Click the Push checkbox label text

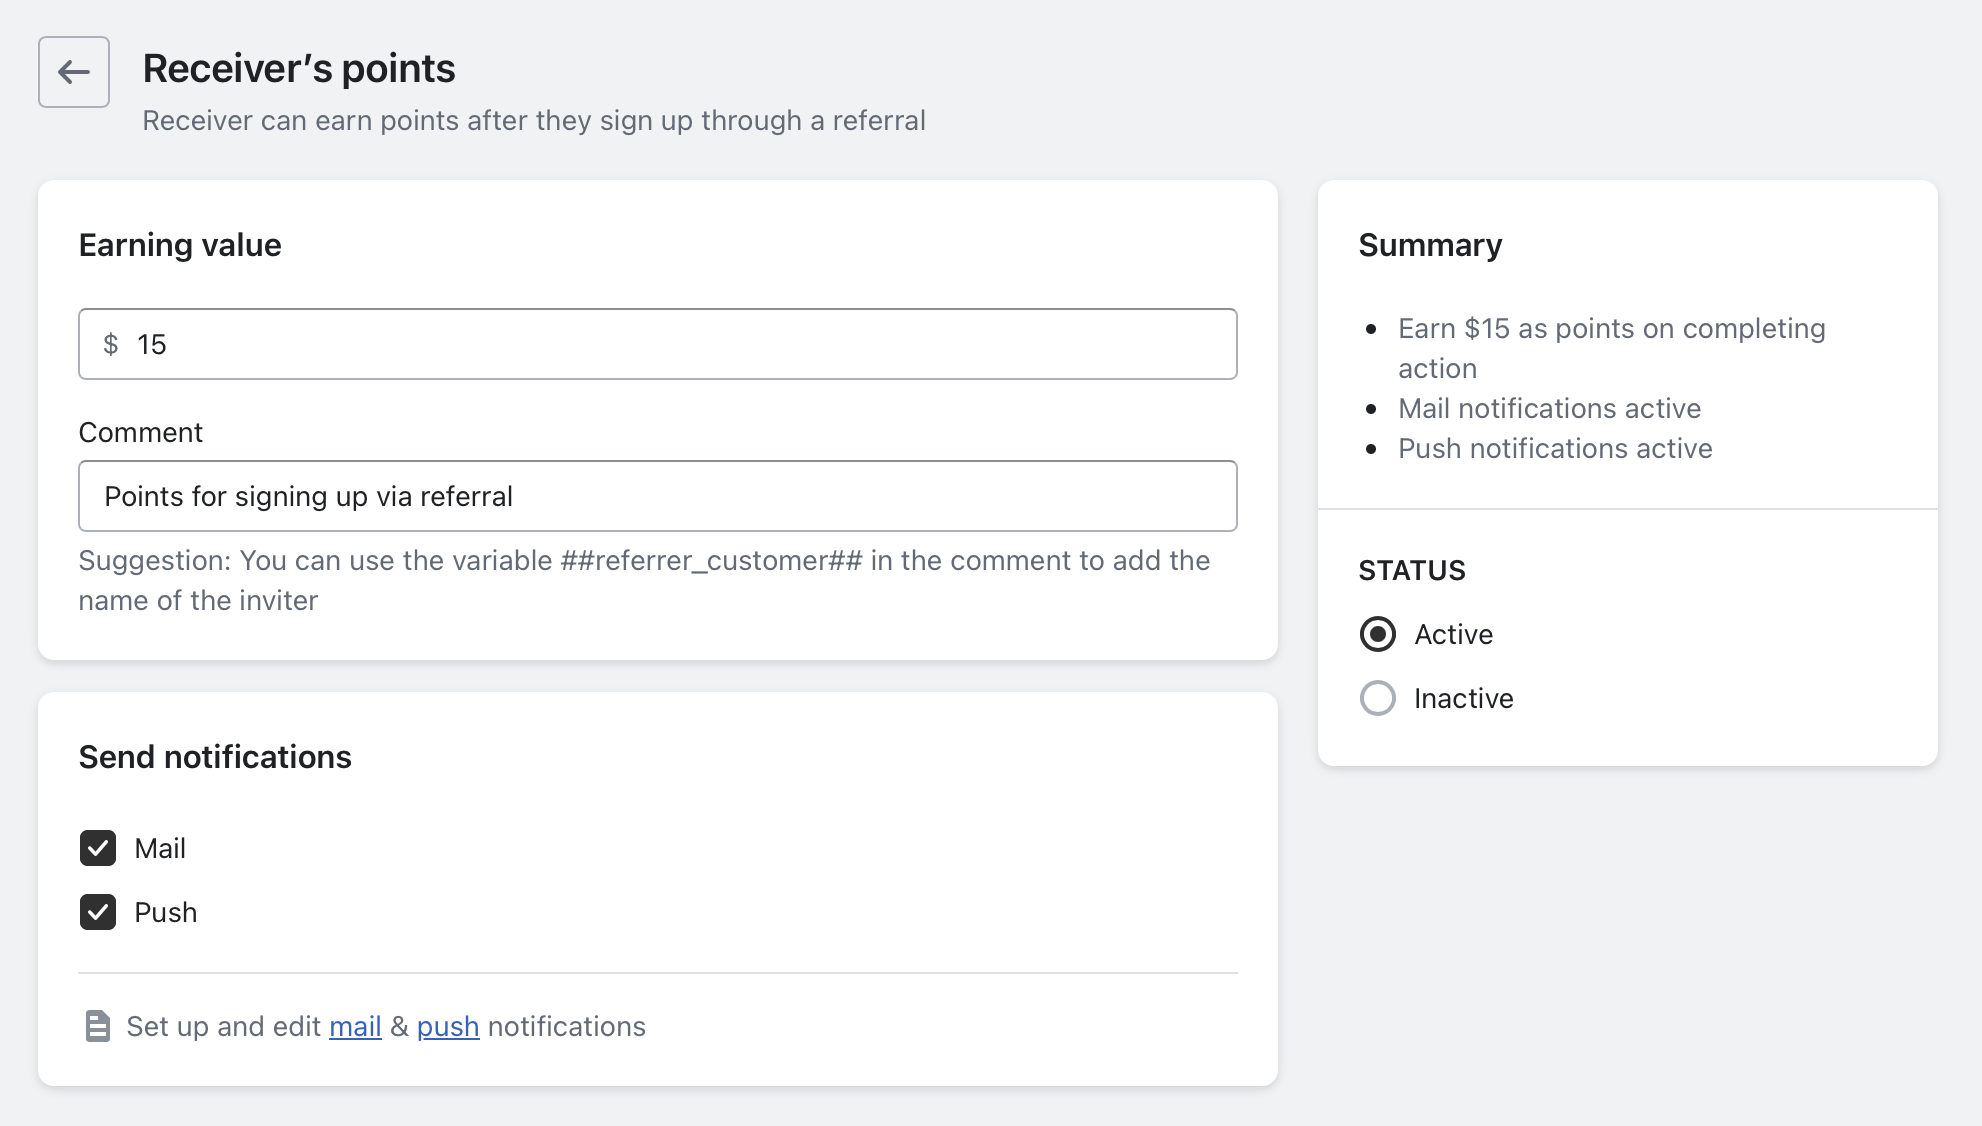pyautogui.click(x=166, y=913)
